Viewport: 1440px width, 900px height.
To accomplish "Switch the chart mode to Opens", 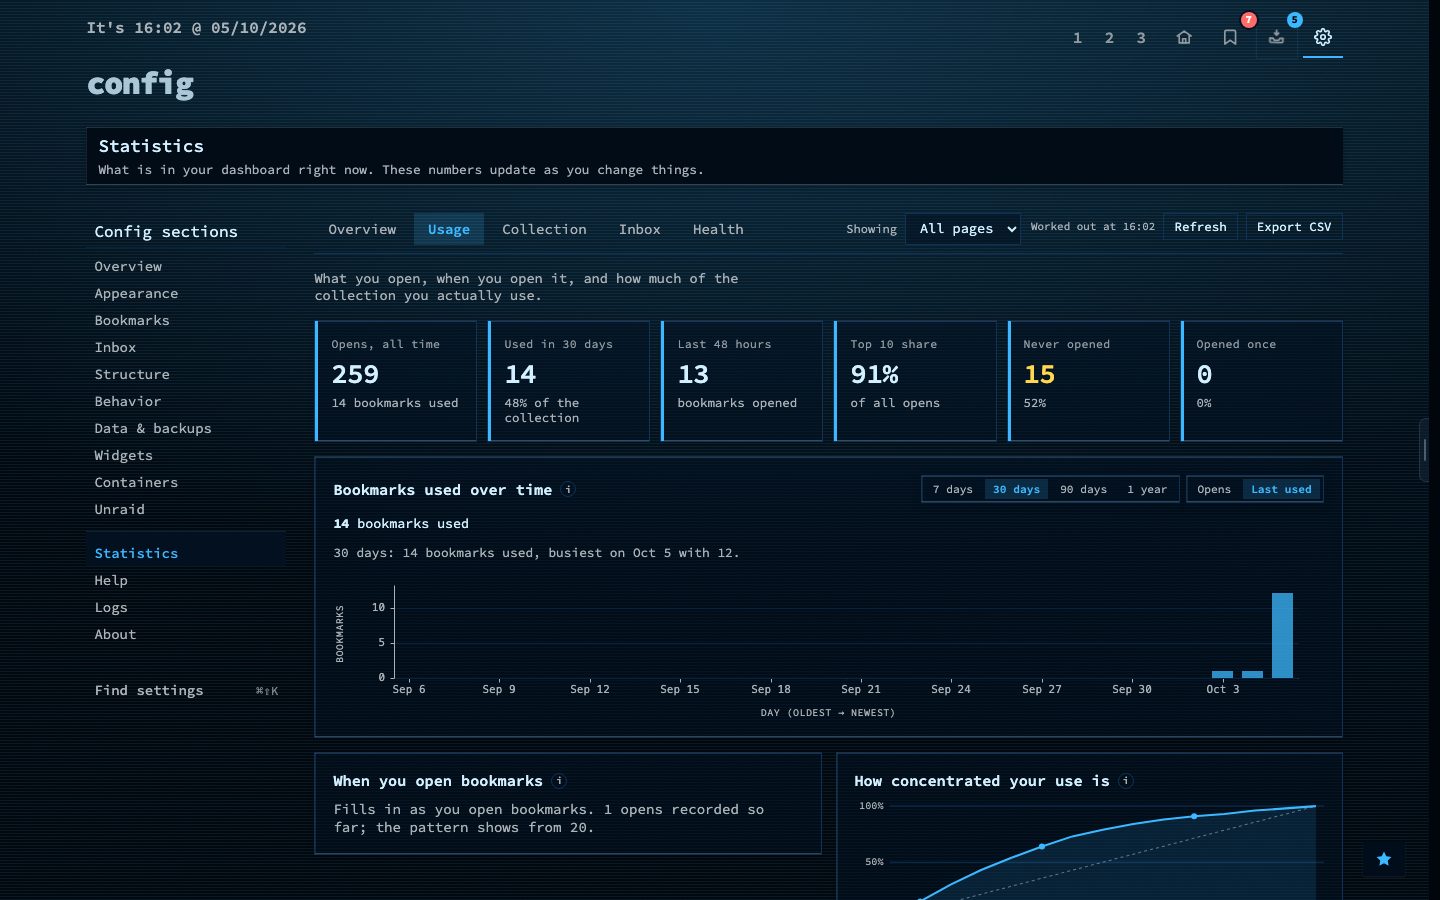I will 1214,489.
